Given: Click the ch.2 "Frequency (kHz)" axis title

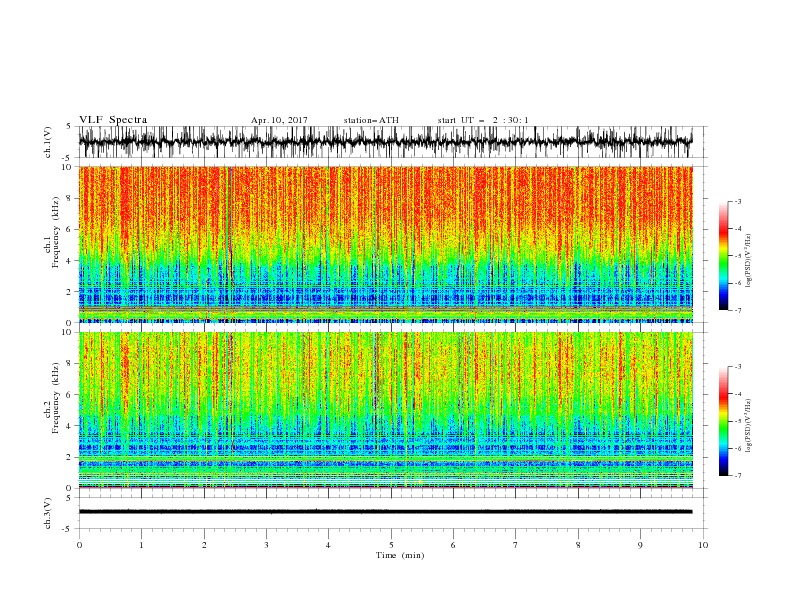Looking at the screenshot, I should point(56,396).
